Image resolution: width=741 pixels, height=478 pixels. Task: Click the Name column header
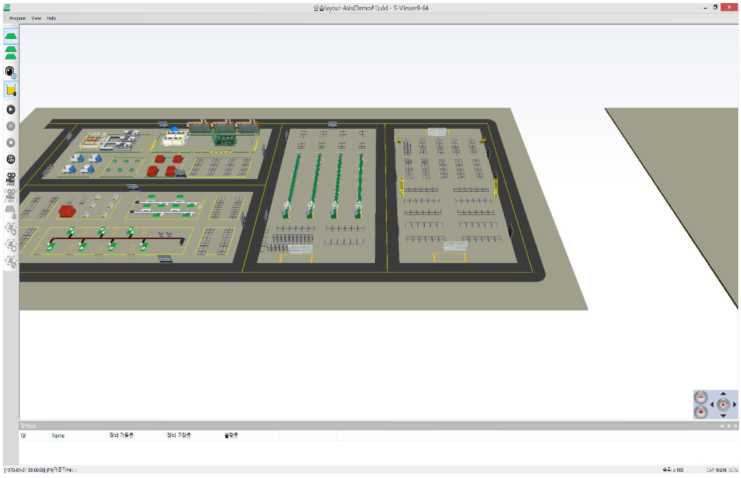pyautogui.click(x=58, y=435)
